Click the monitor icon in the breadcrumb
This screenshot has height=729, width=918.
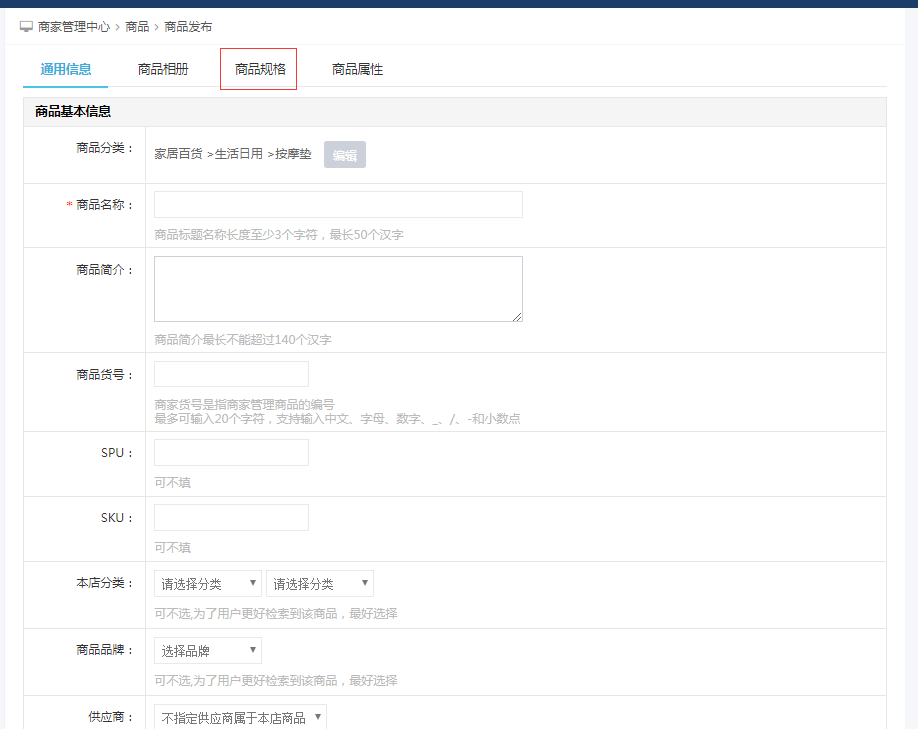(27, 27)
